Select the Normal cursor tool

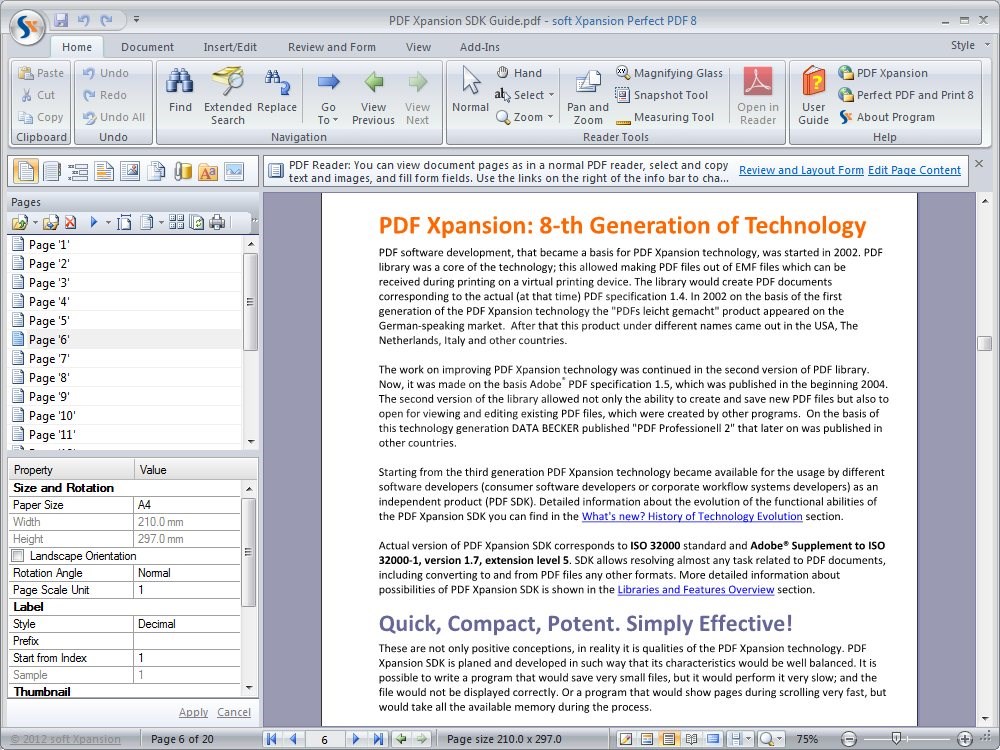tap(471, 89)
